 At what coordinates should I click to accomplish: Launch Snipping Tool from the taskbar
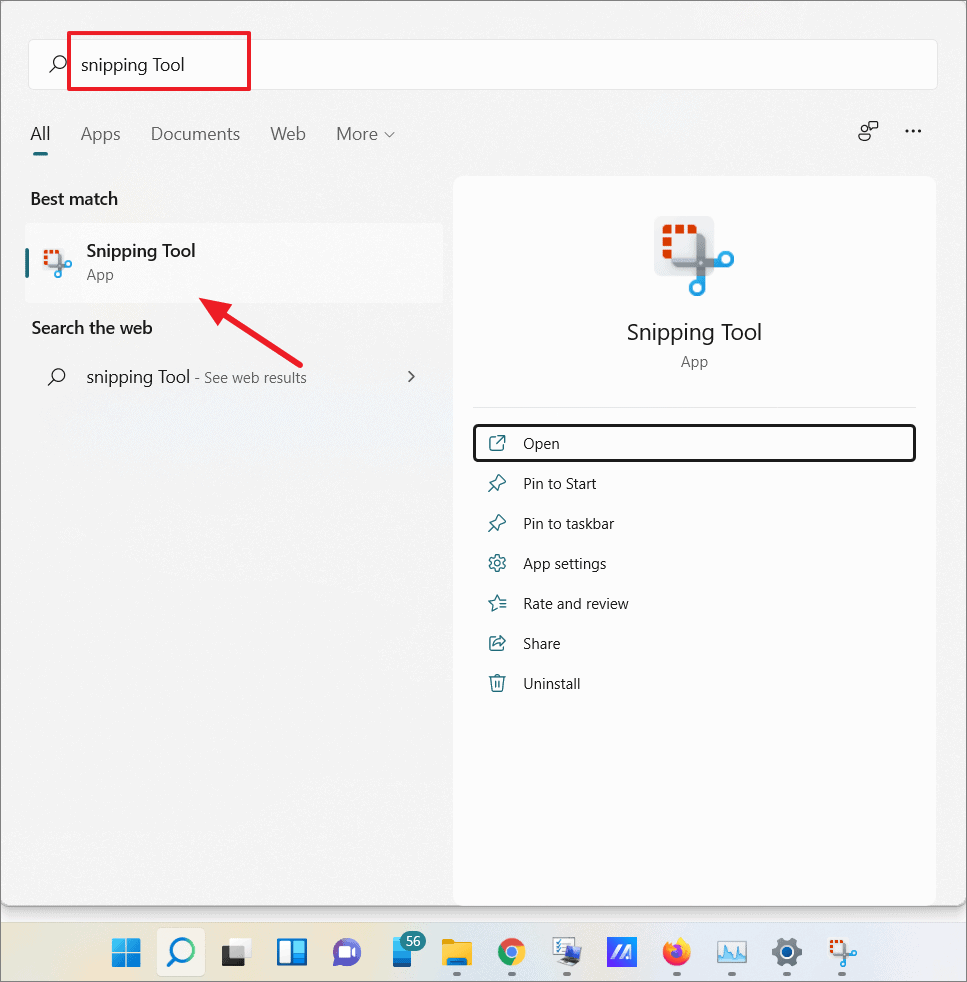pos(841,953)
